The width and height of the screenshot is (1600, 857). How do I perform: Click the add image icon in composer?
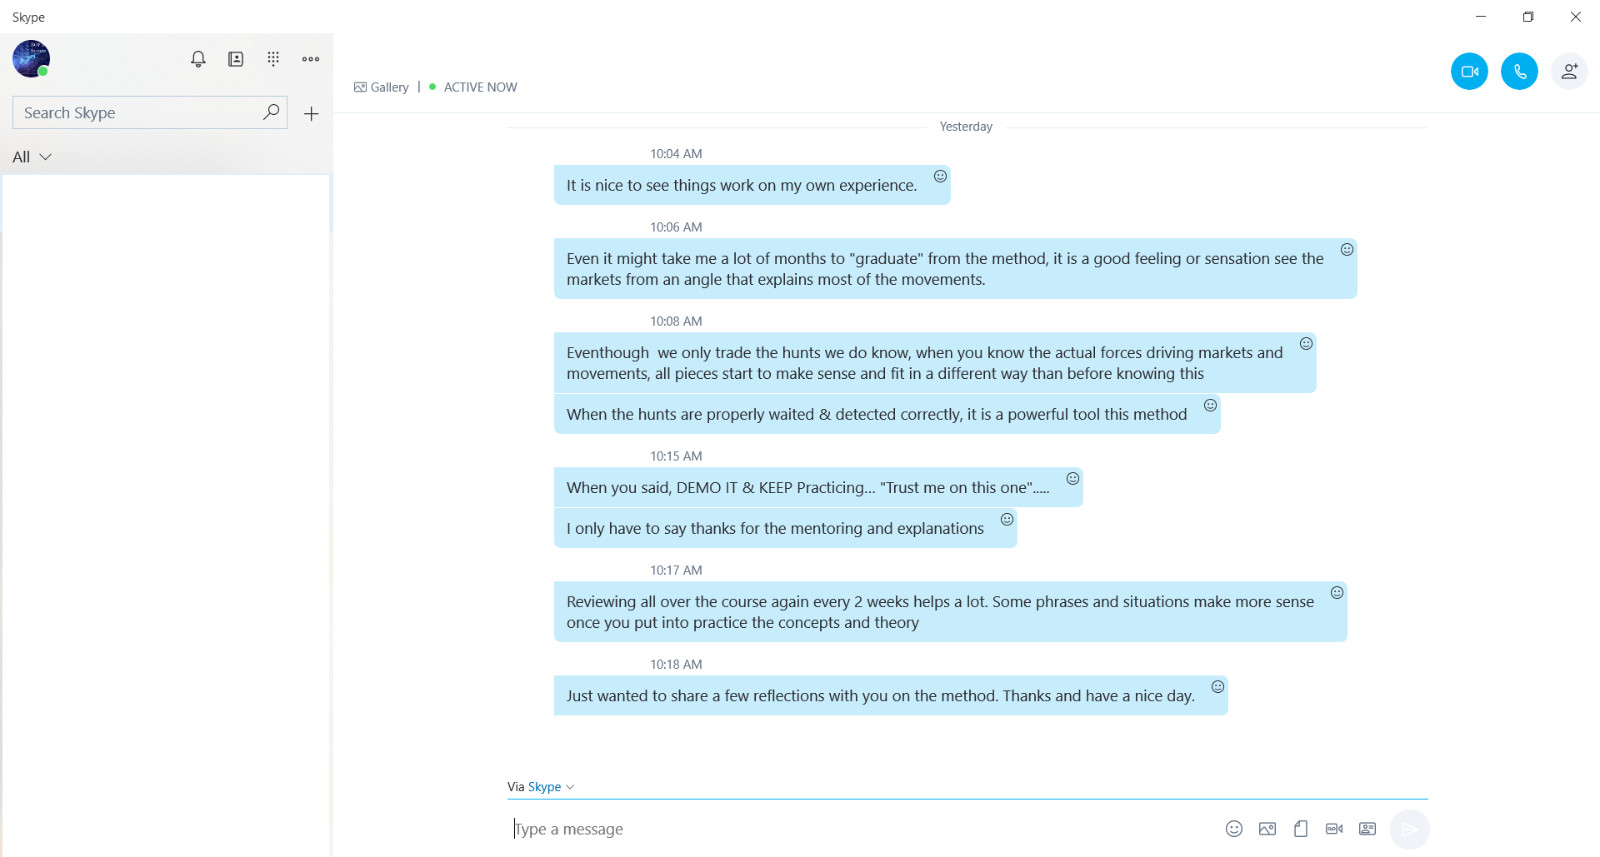tap(1267, 828)
